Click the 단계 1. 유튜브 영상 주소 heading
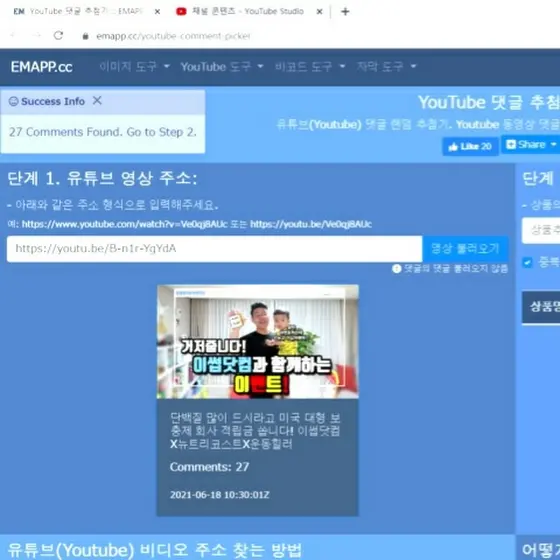The height and width of the screenshot is (560, 560). [102, 178]
